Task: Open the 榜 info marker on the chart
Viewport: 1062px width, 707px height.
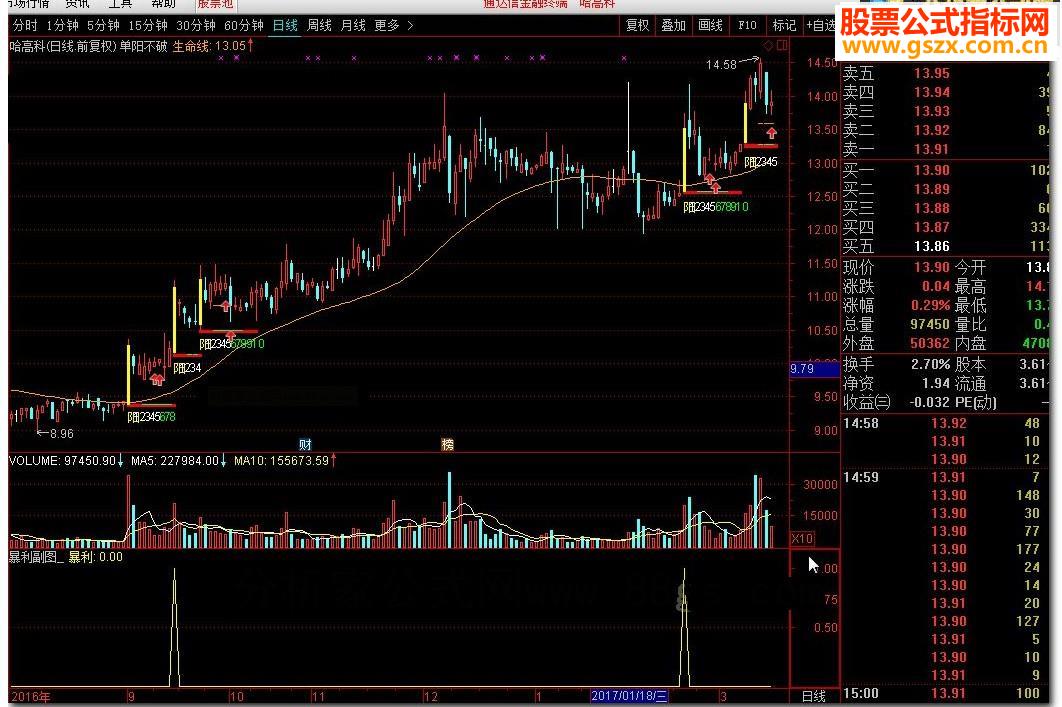Action: pyautogui.click(x=447, y=445)
